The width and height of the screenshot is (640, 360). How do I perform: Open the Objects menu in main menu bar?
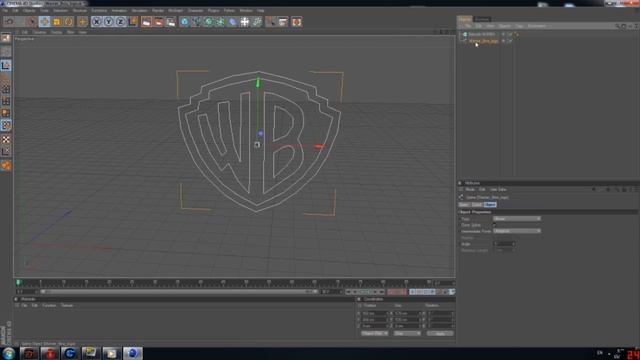point(29,10)
